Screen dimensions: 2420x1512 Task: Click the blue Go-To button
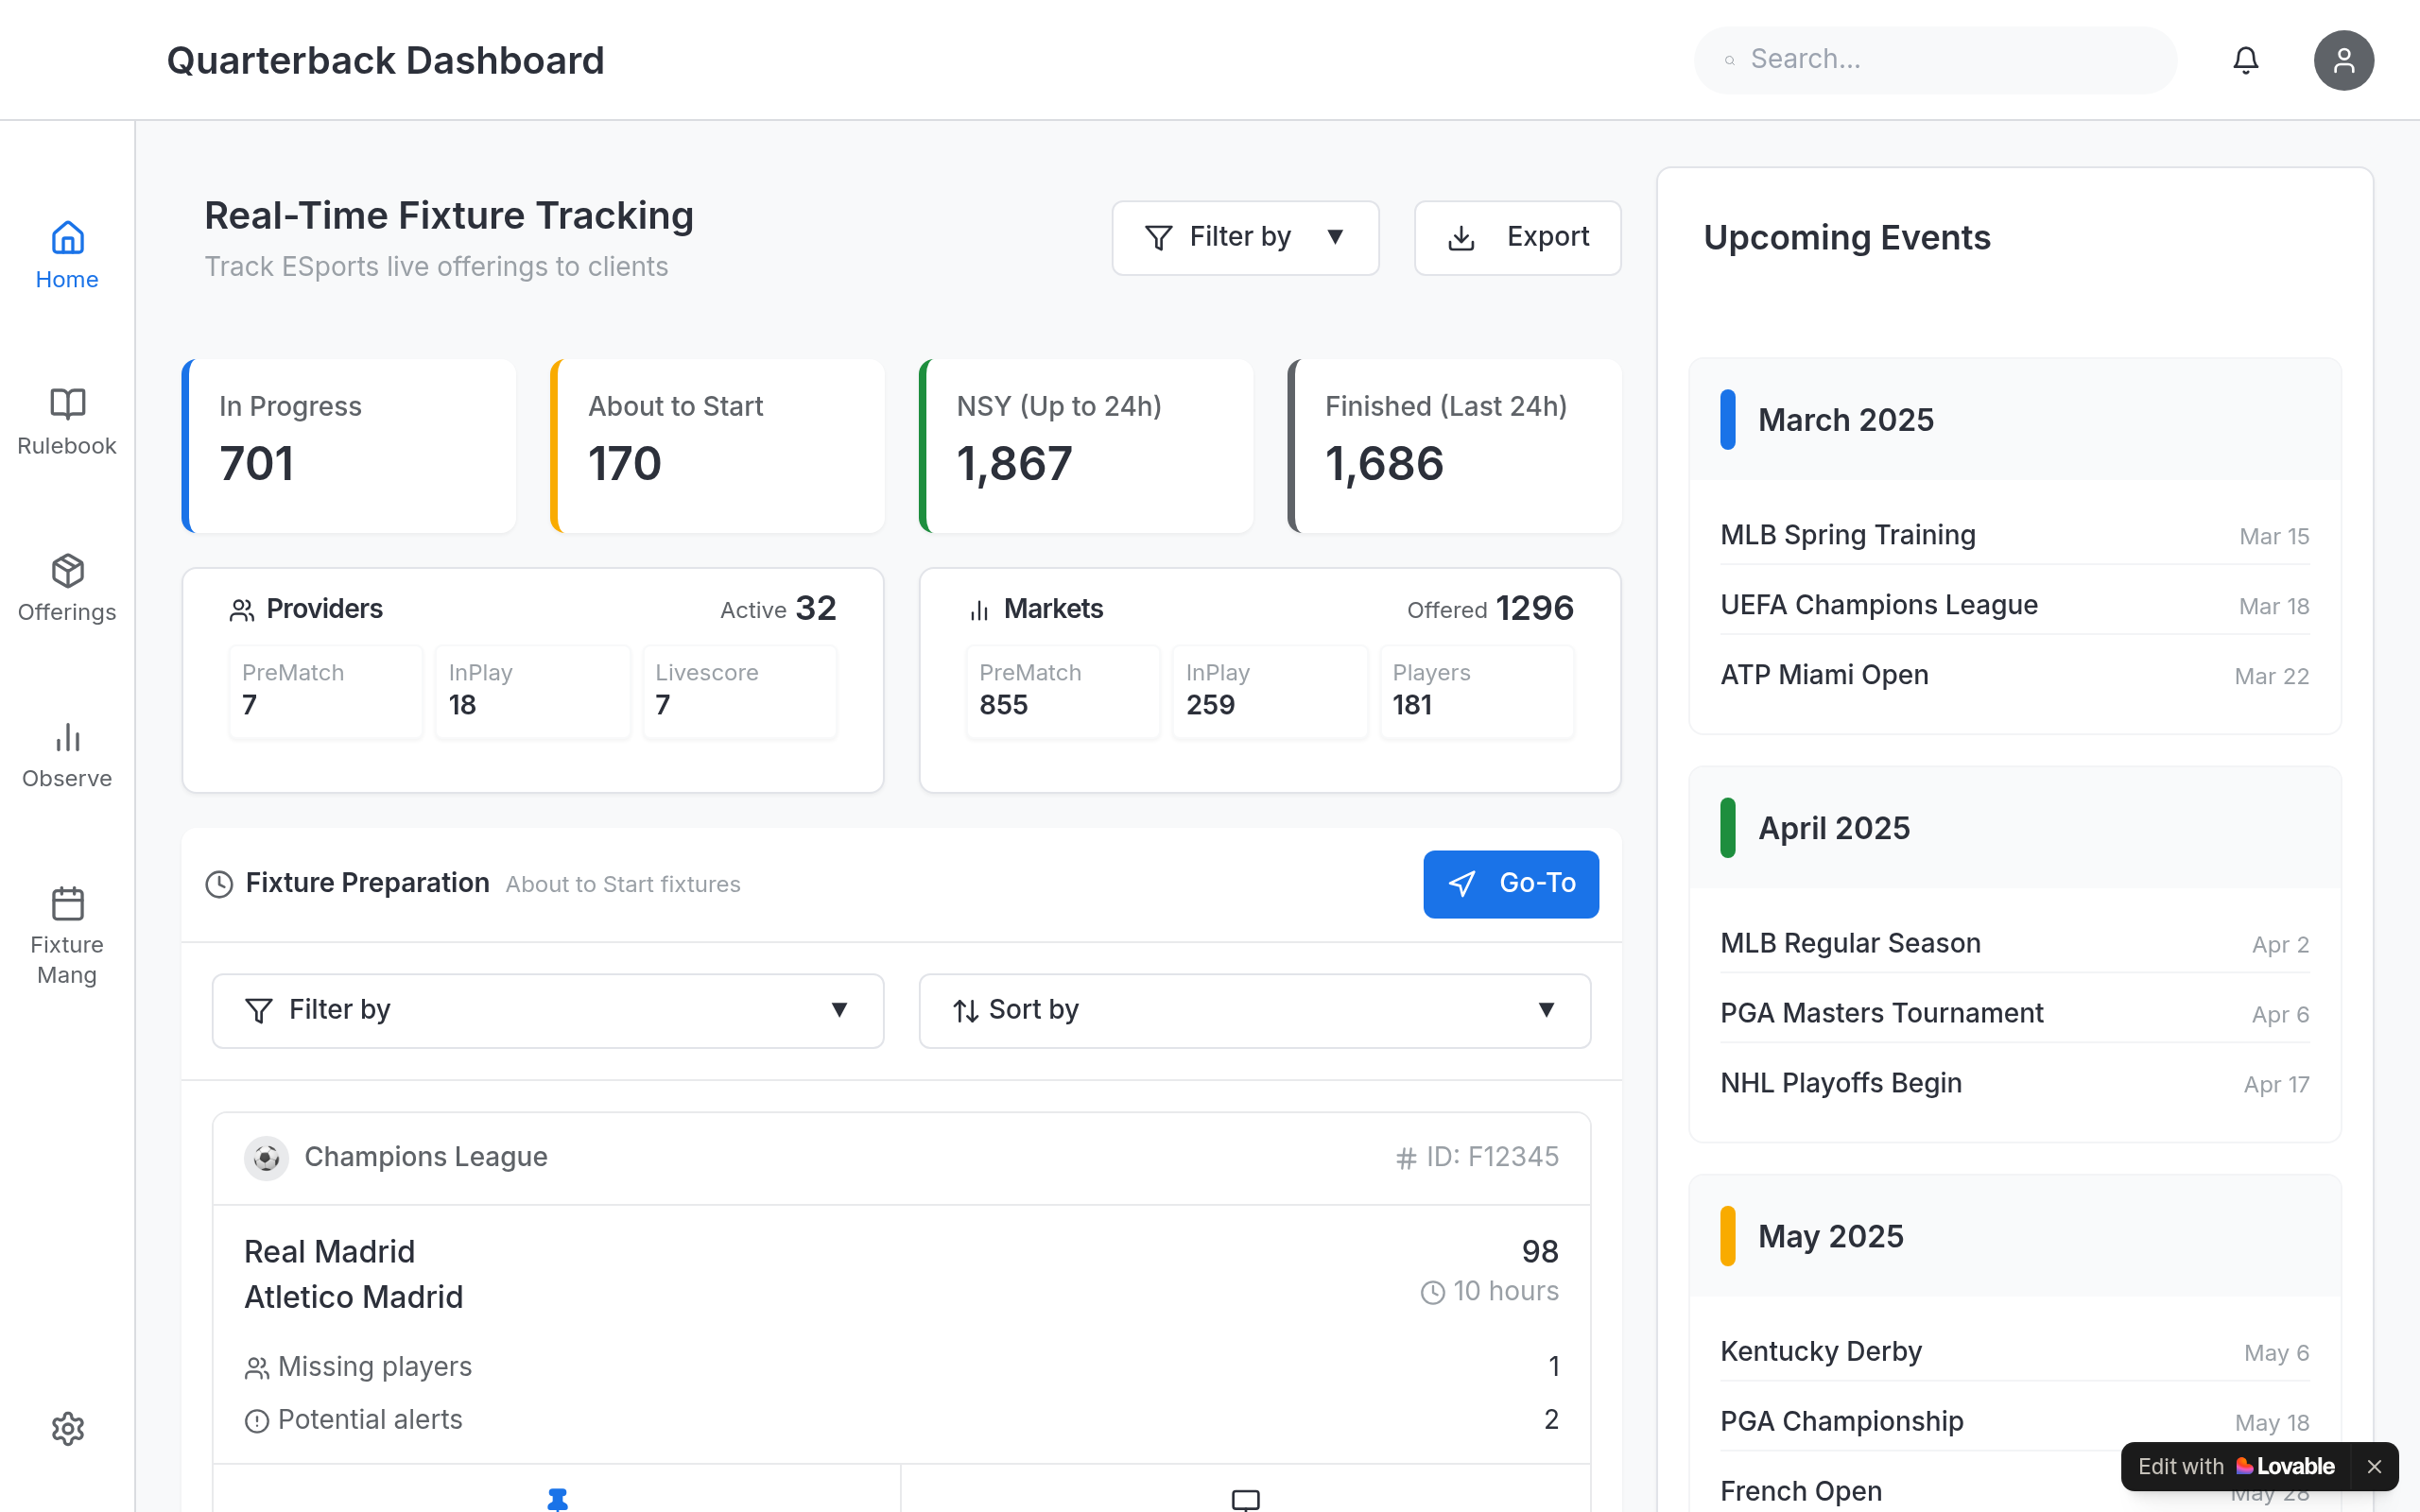[1510, 884]
